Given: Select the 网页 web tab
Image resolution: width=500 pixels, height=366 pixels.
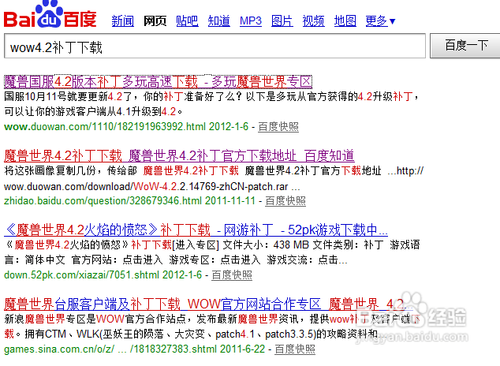Looking at the screenshot, I should (155, 21).
